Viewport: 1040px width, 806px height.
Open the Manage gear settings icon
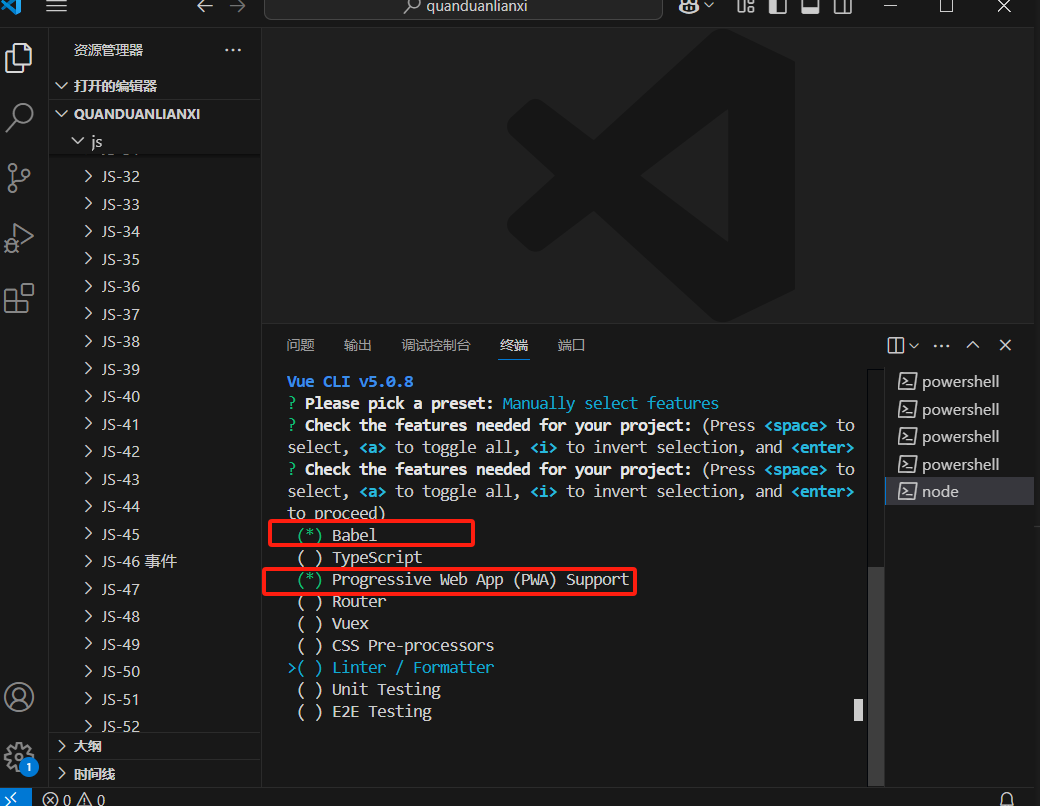[x=19, y=757]
